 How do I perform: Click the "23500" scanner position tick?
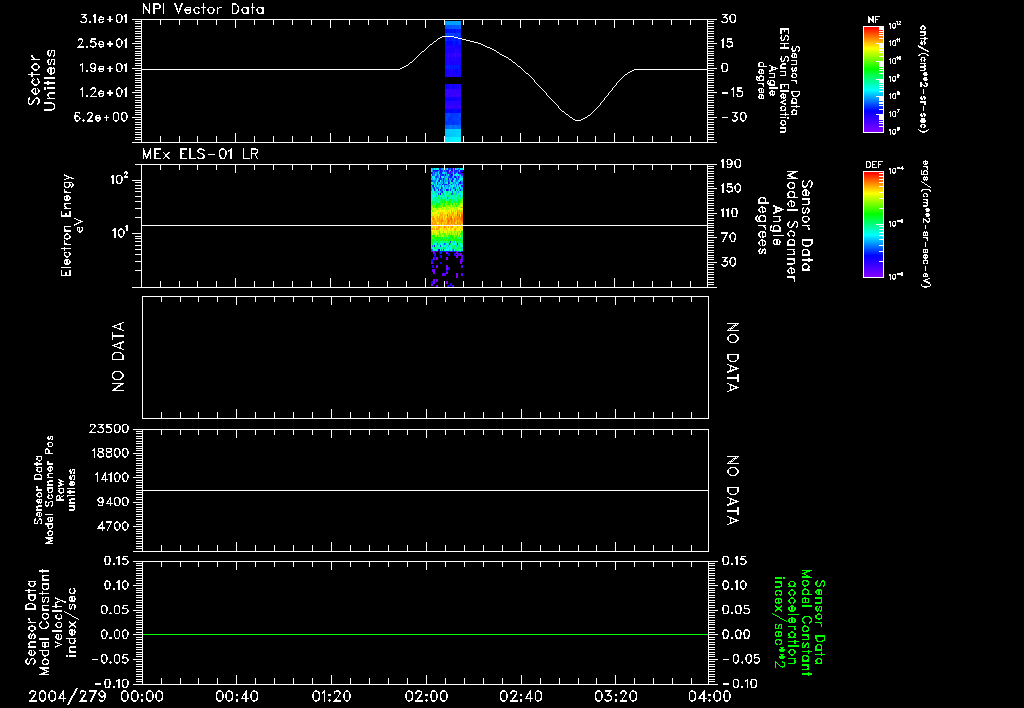109,428
